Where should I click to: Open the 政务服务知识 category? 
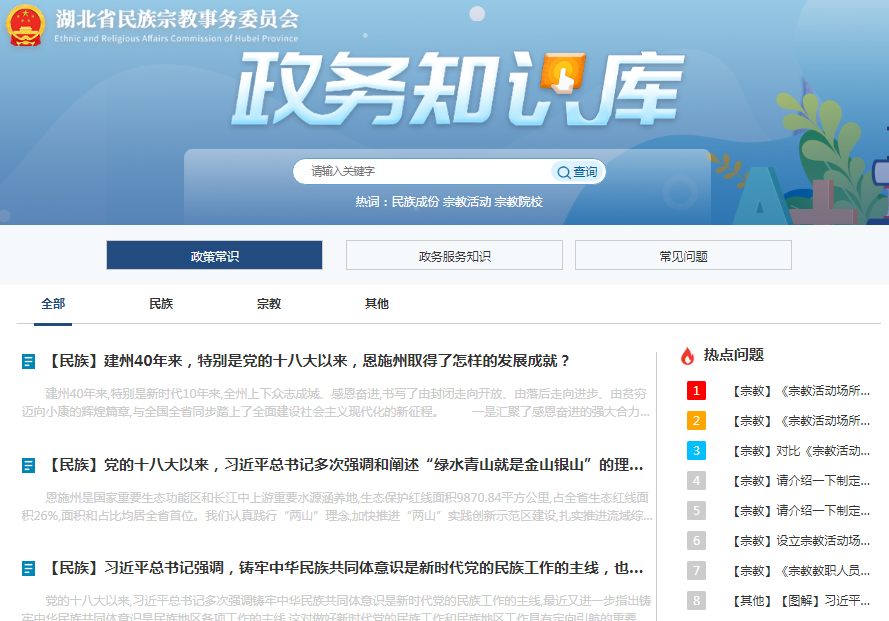[454, 256]
